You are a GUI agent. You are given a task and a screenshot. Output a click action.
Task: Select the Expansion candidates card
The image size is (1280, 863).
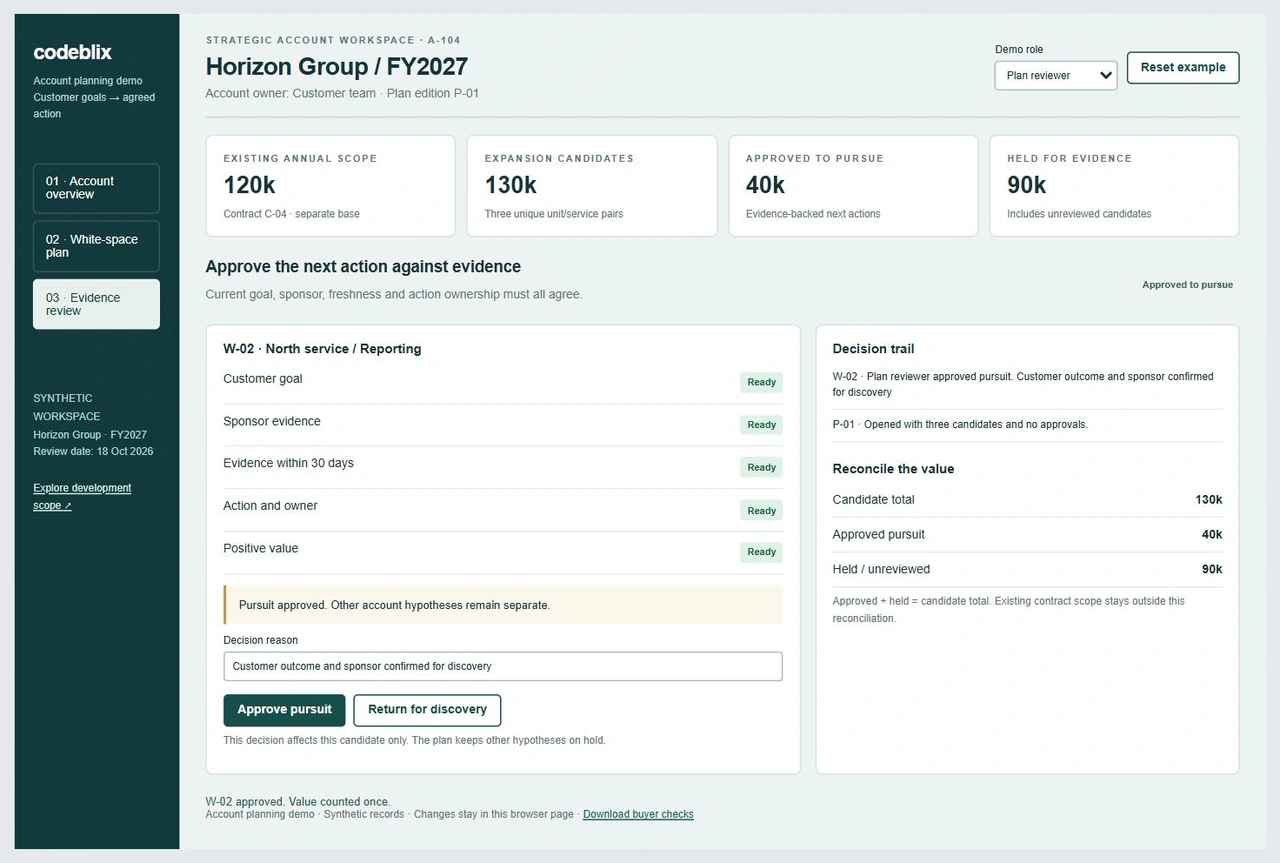592,186
